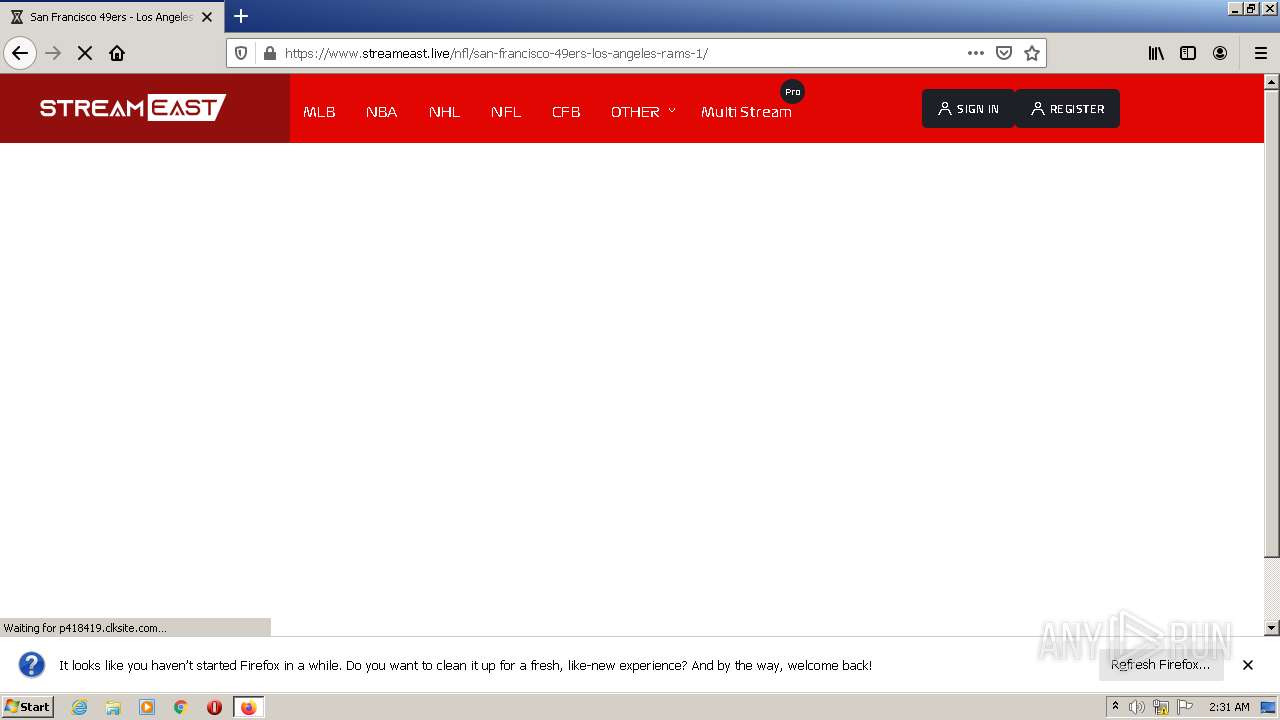Viewport: 1280px width, 720px height.
Task: Launch Chrome from taskbar
Action: (x=180, y=707)
